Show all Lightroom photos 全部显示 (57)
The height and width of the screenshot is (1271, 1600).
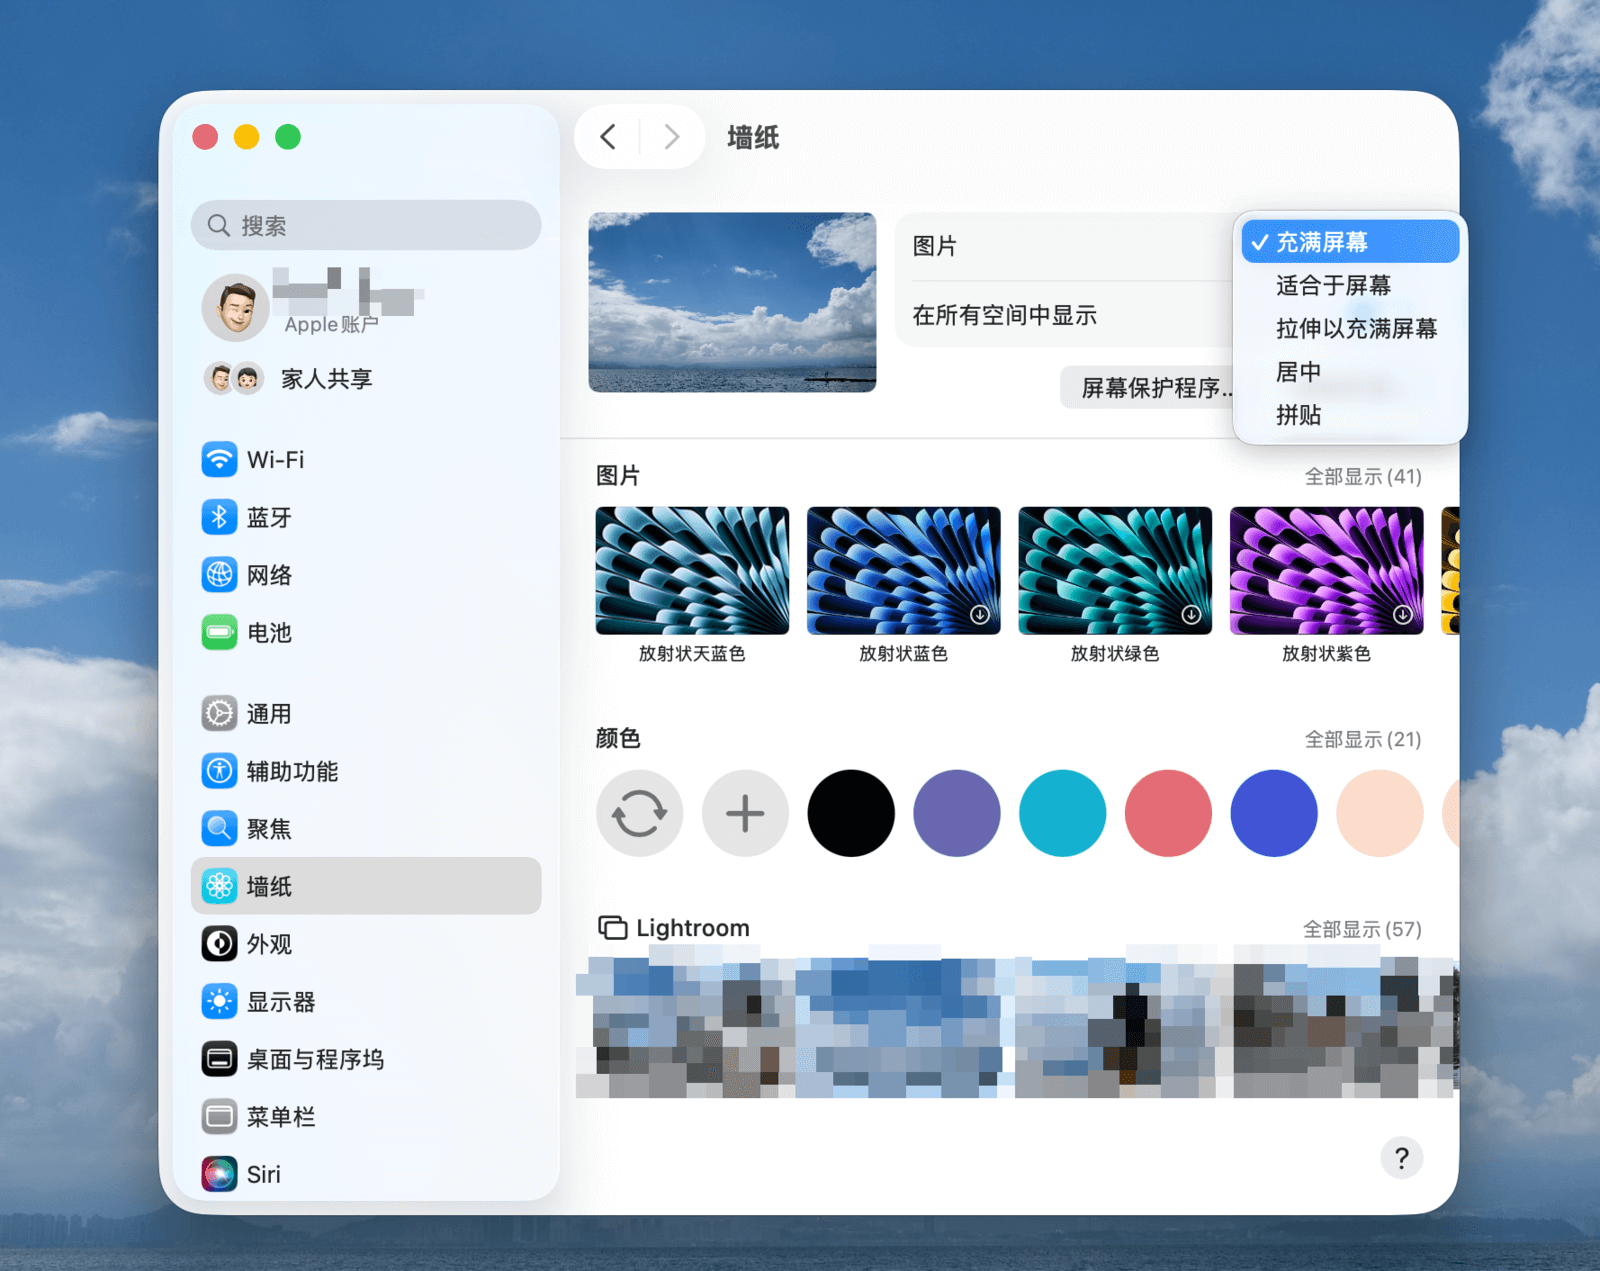click(x=1361, y=930)
